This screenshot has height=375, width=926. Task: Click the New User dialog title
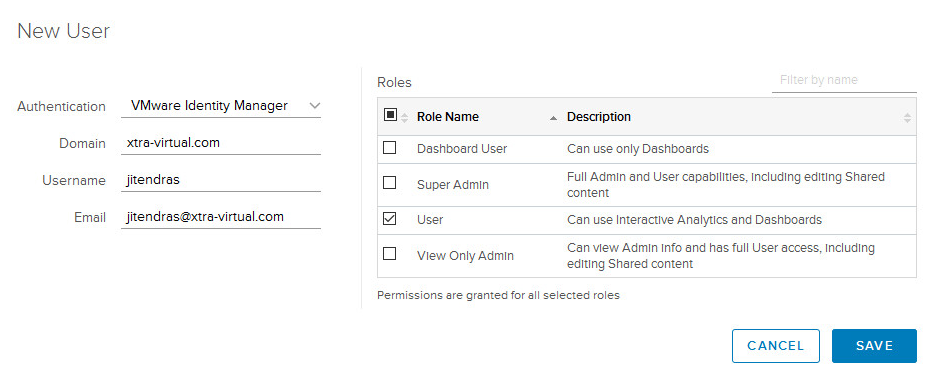click(64, 31)
